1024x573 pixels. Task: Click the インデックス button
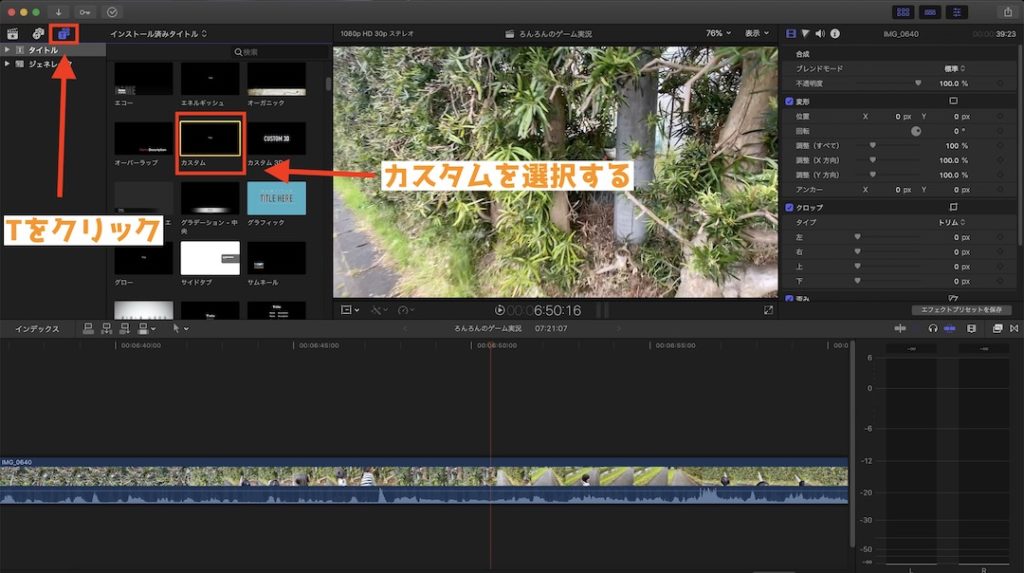tap(37, 329)
